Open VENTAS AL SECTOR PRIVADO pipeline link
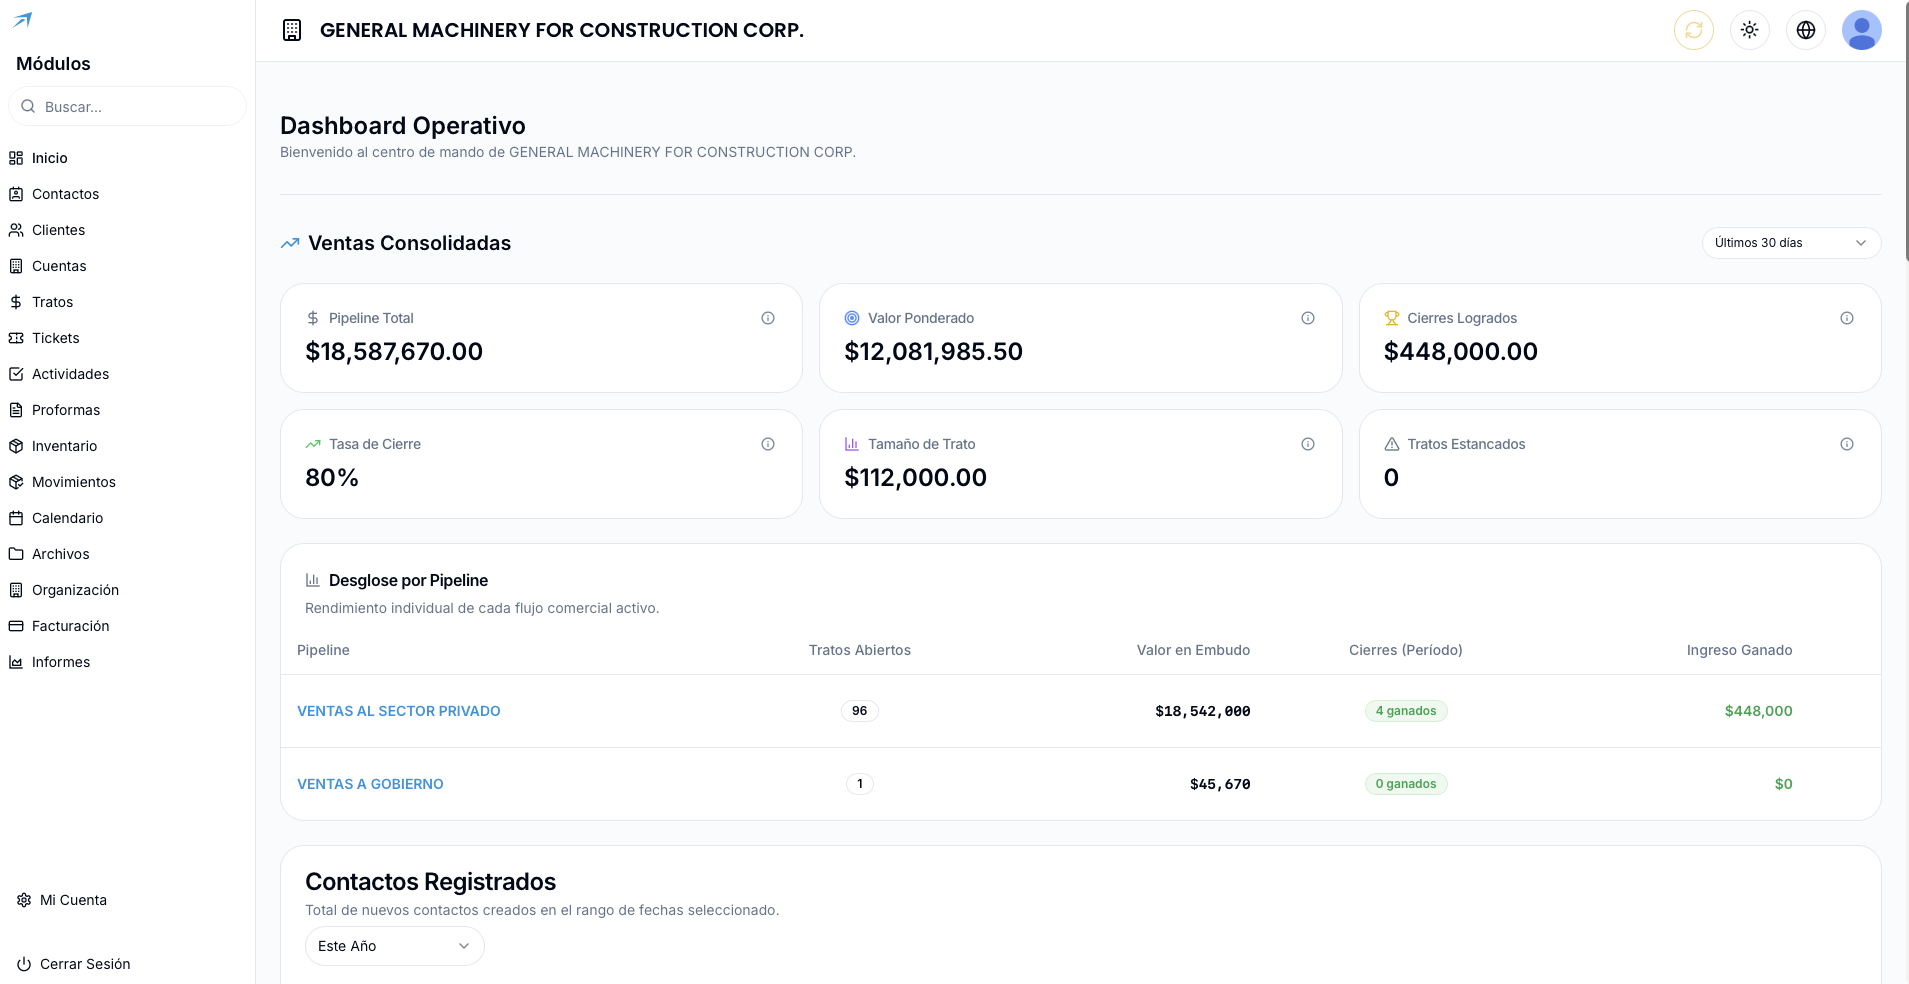The image size is (1909, 984). coord(399,711)
